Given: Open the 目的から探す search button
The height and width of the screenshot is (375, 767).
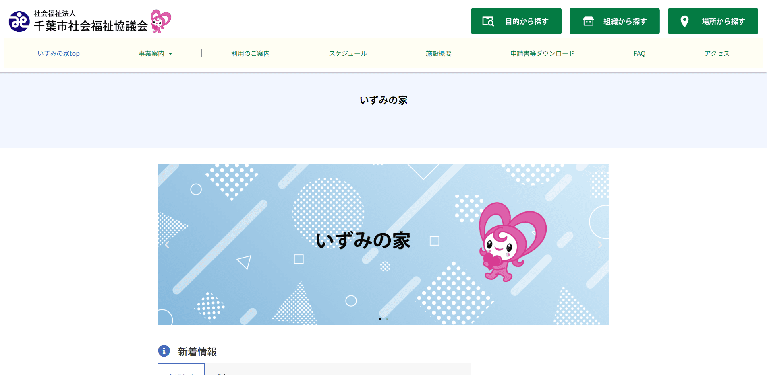Looking at the screenshot, I should pyautogui.click(x=516, y=21).
